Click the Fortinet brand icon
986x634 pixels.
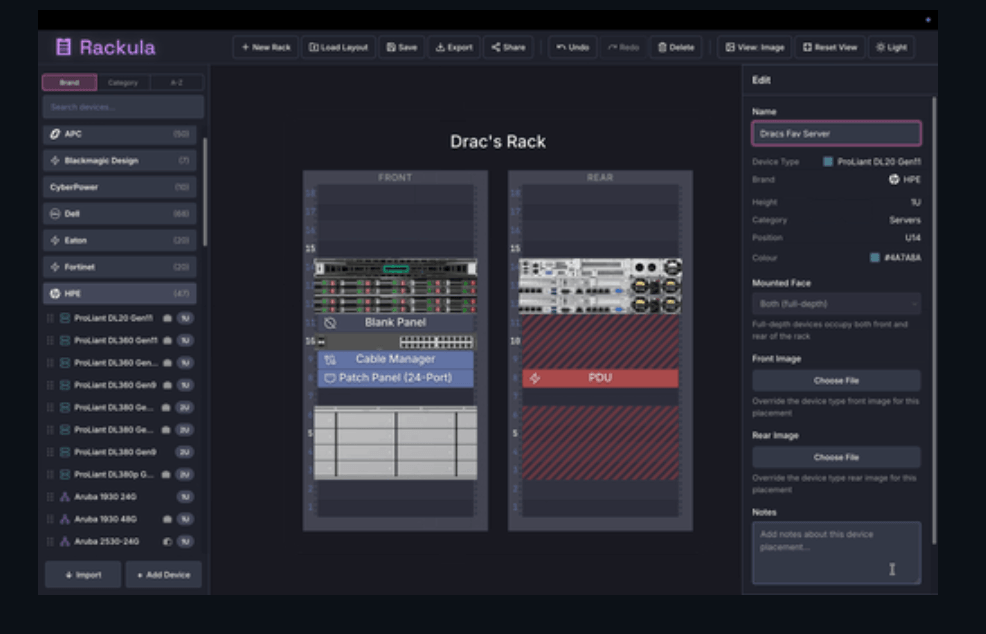(x=55, y=267)
